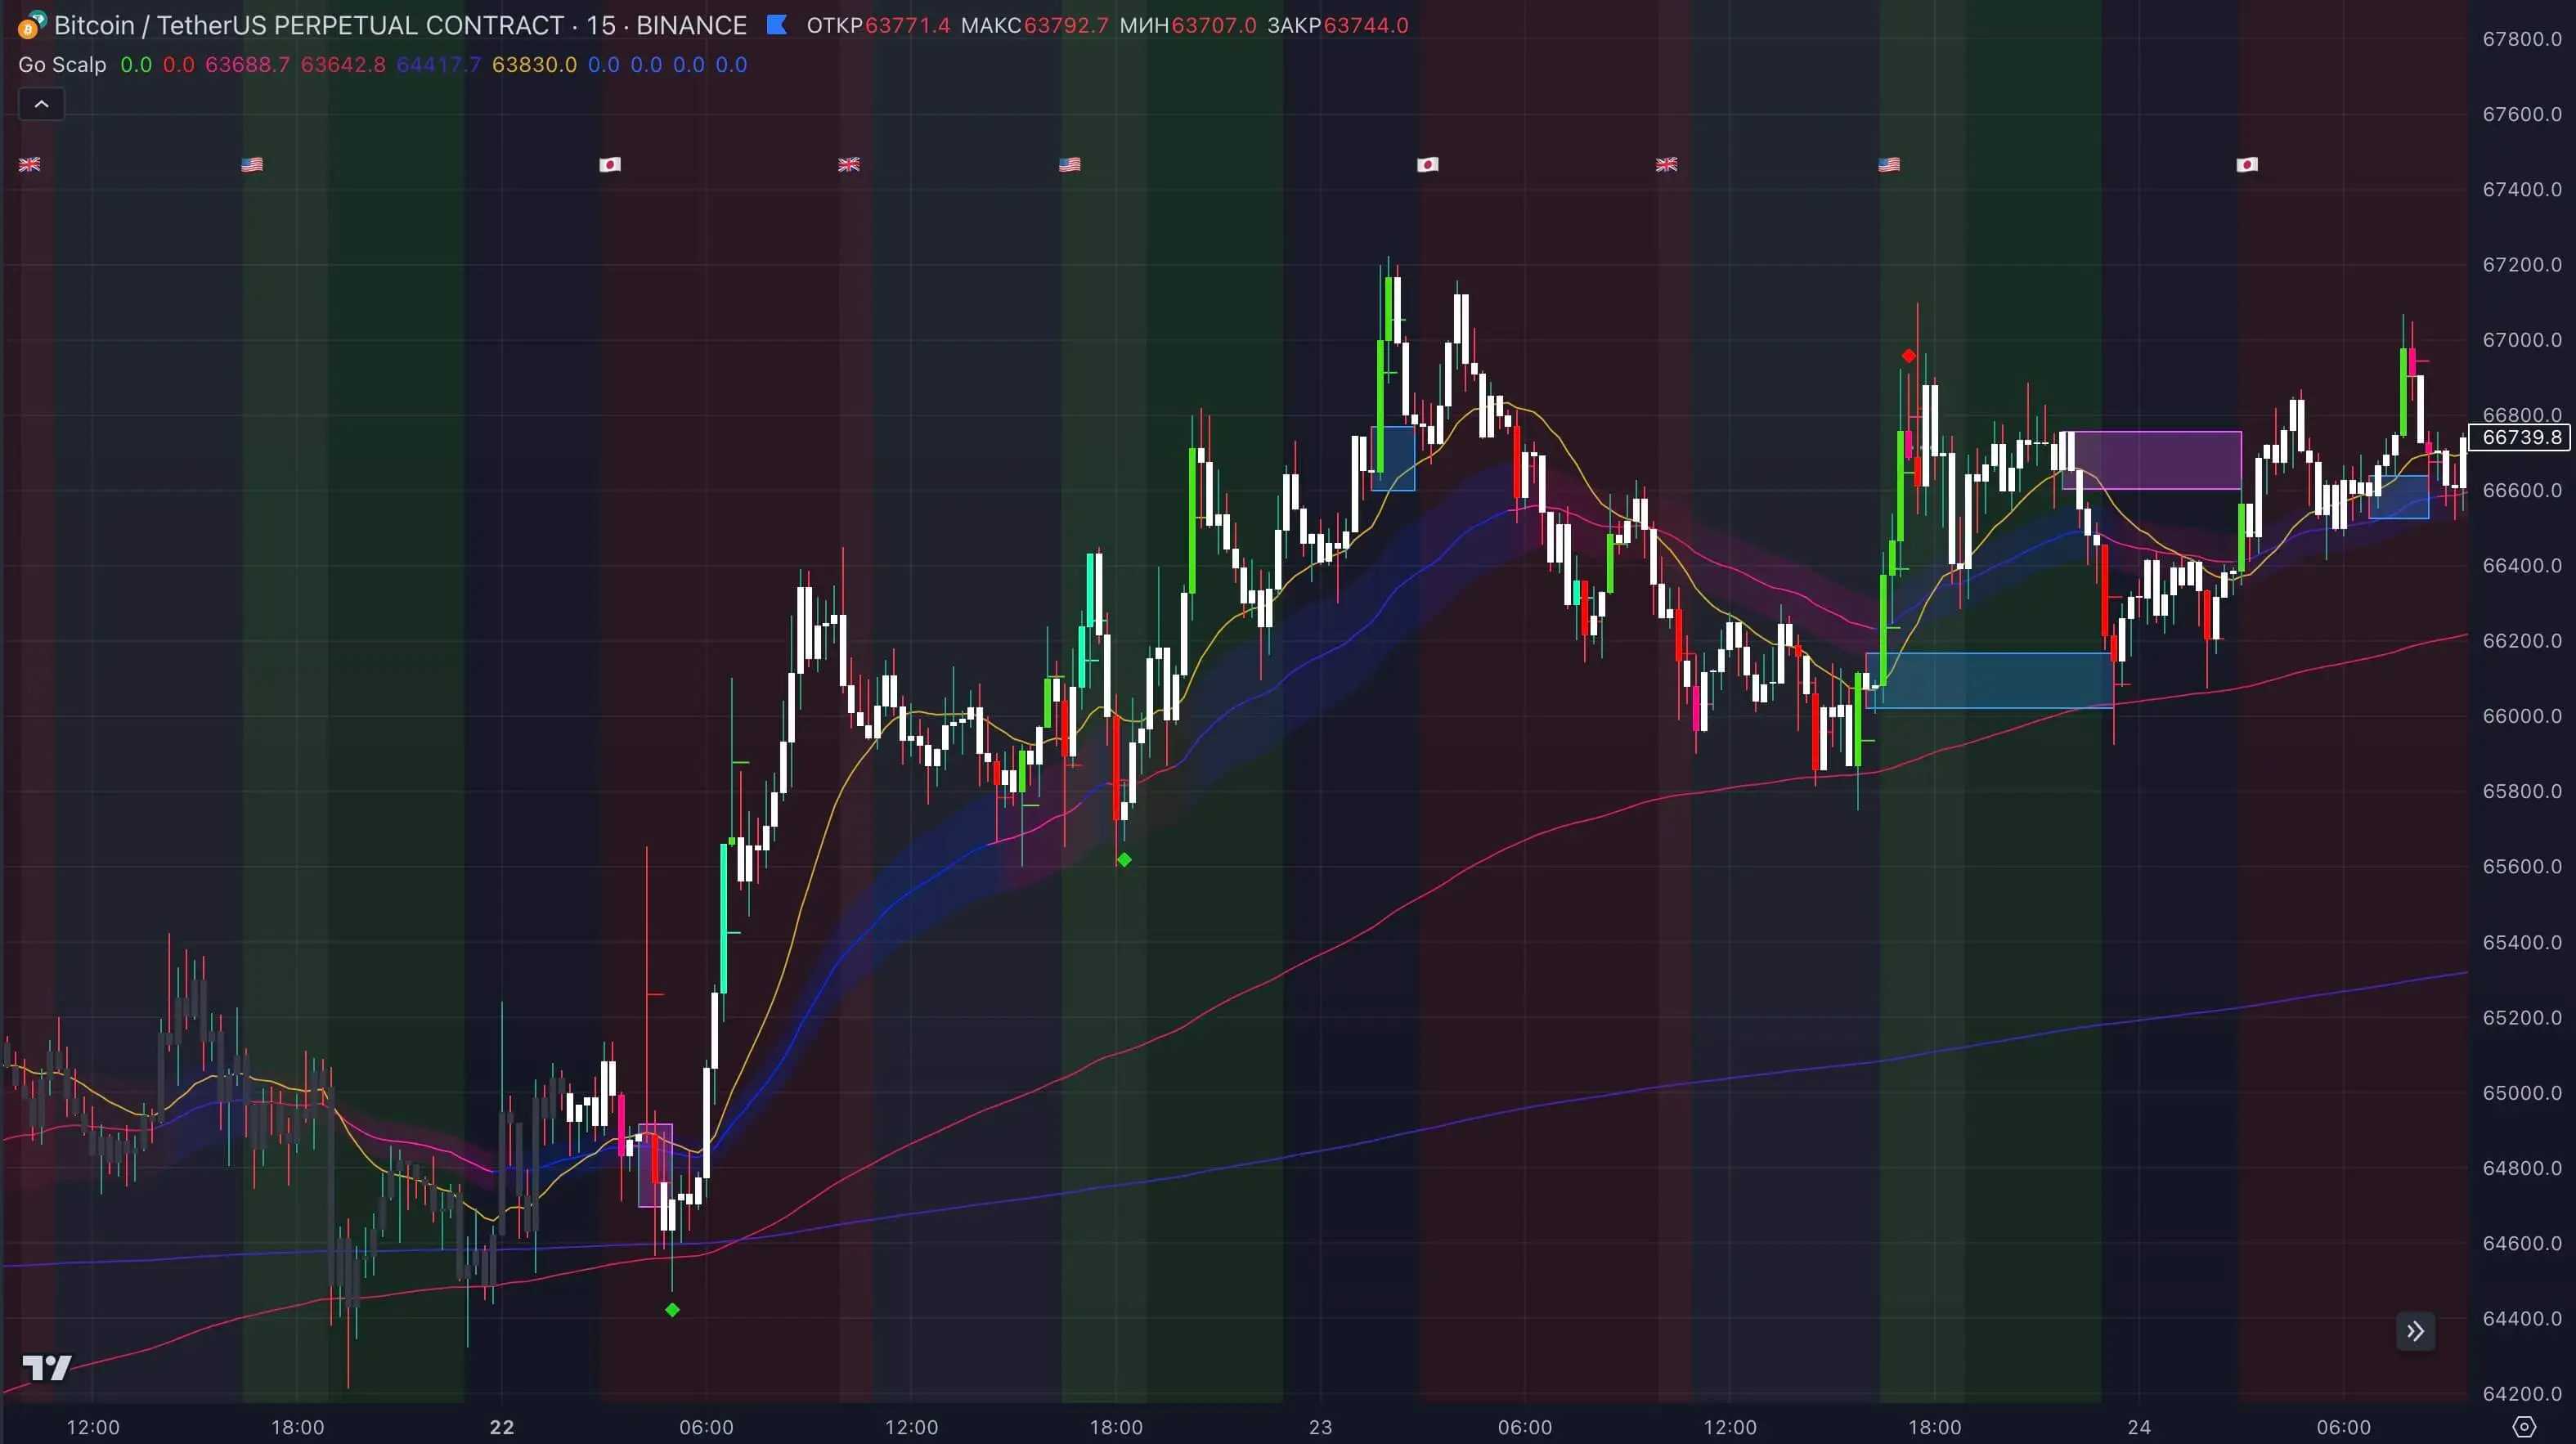Click the 67800.0 label on price scale
Image resolution: width=2576 pixels, height=1444 pixels.
point(2521,39)
